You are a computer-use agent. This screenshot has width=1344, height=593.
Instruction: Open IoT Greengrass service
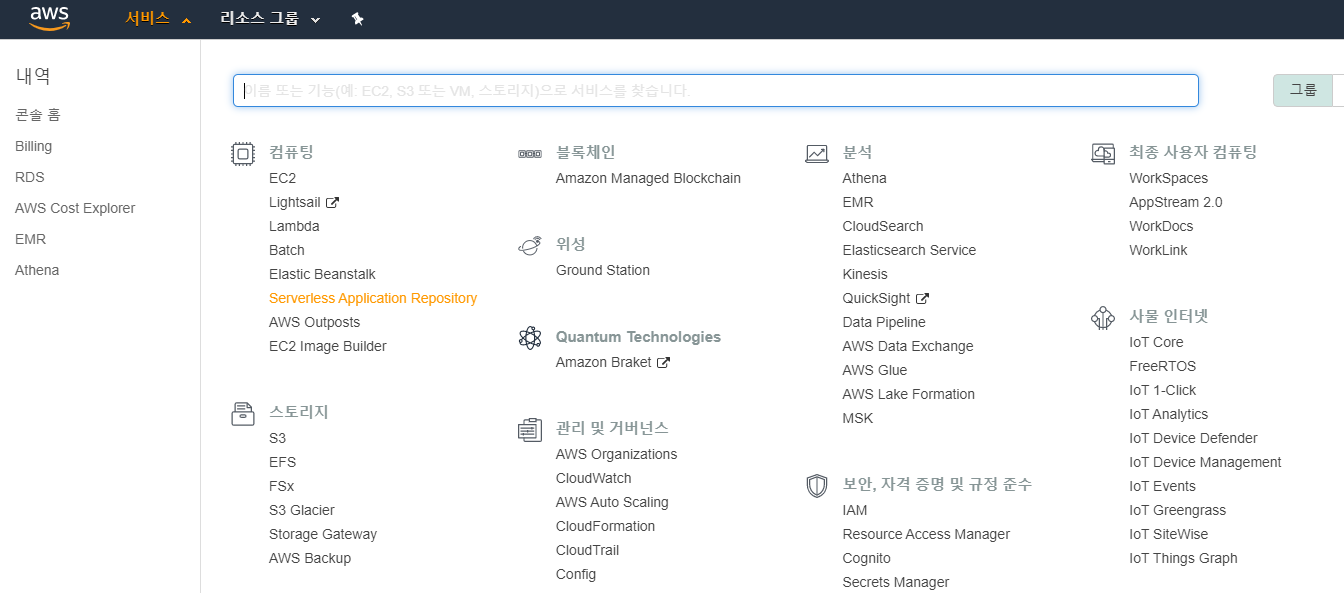pos(1177,510)
